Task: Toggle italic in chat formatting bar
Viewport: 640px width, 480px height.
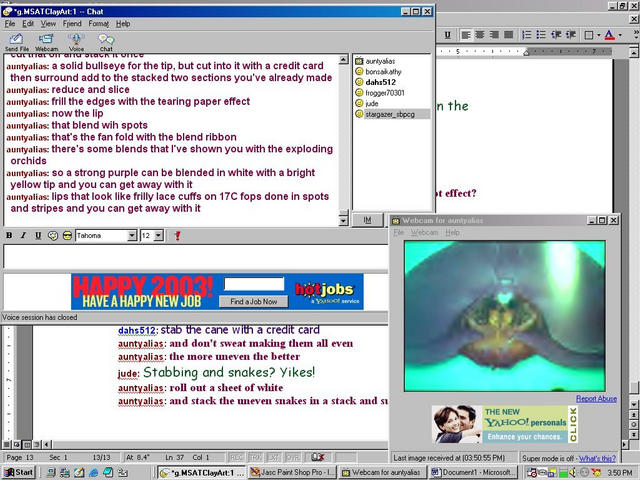Action: [23, 236]
